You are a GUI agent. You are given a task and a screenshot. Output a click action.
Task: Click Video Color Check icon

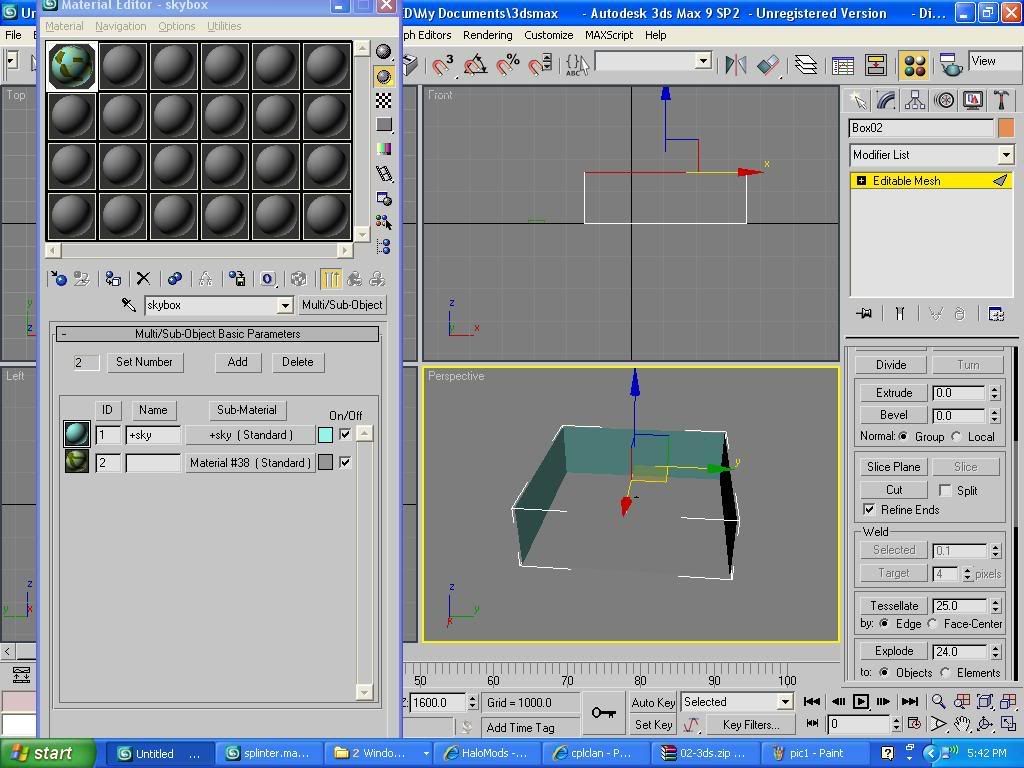coord(383,149)
